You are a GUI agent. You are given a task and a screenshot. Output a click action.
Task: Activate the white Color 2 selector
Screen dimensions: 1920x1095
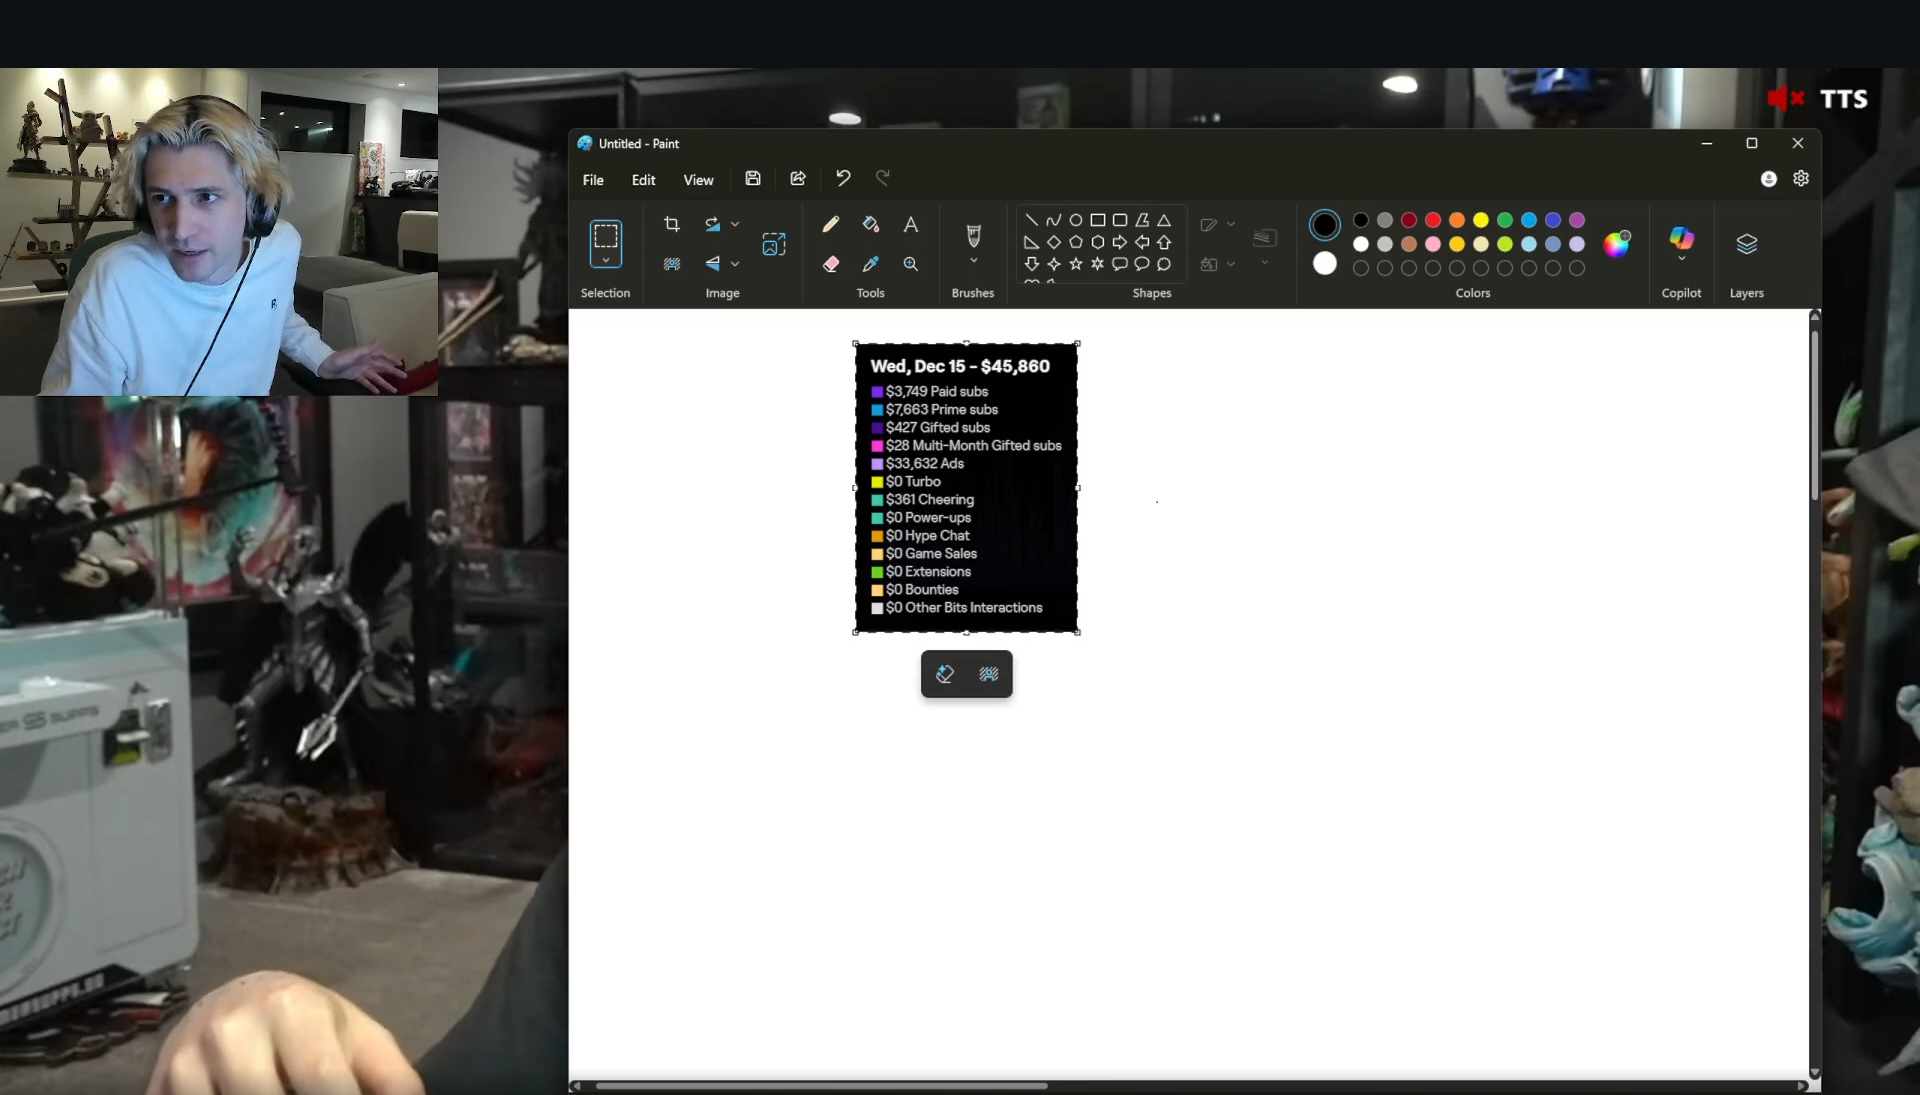pos(1324,263)
